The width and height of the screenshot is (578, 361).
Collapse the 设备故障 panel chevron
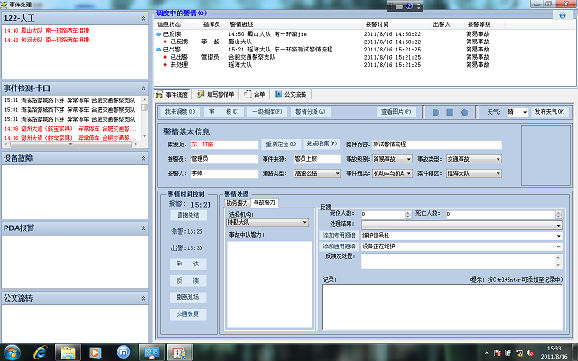pyautogui.click(x=143, y=158)
